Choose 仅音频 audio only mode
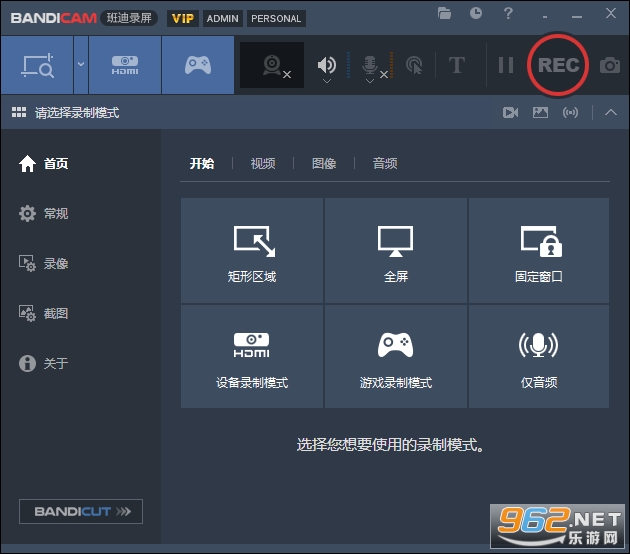Screen dimensions: 630x554 [539, 356]
